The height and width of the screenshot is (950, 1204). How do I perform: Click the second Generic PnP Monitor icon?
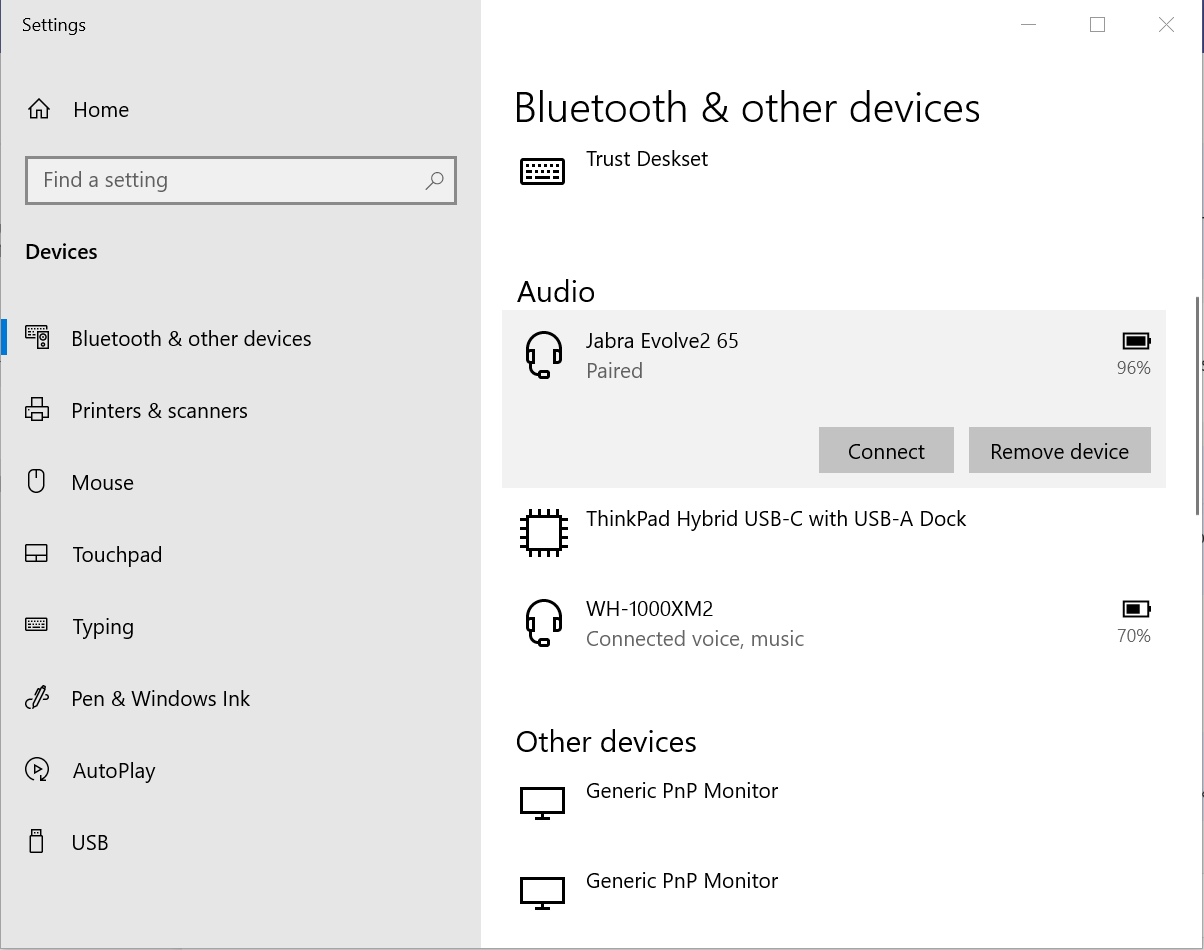click(542, 893)
